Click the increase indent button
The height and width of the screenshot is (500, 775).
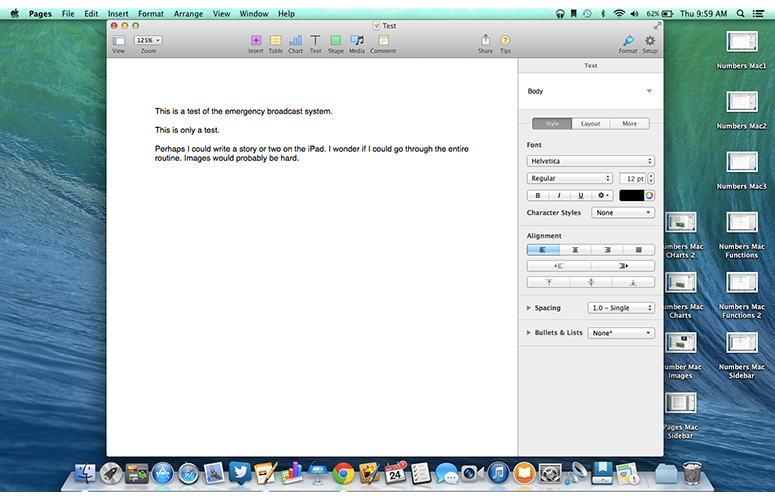tap(623, 266)
